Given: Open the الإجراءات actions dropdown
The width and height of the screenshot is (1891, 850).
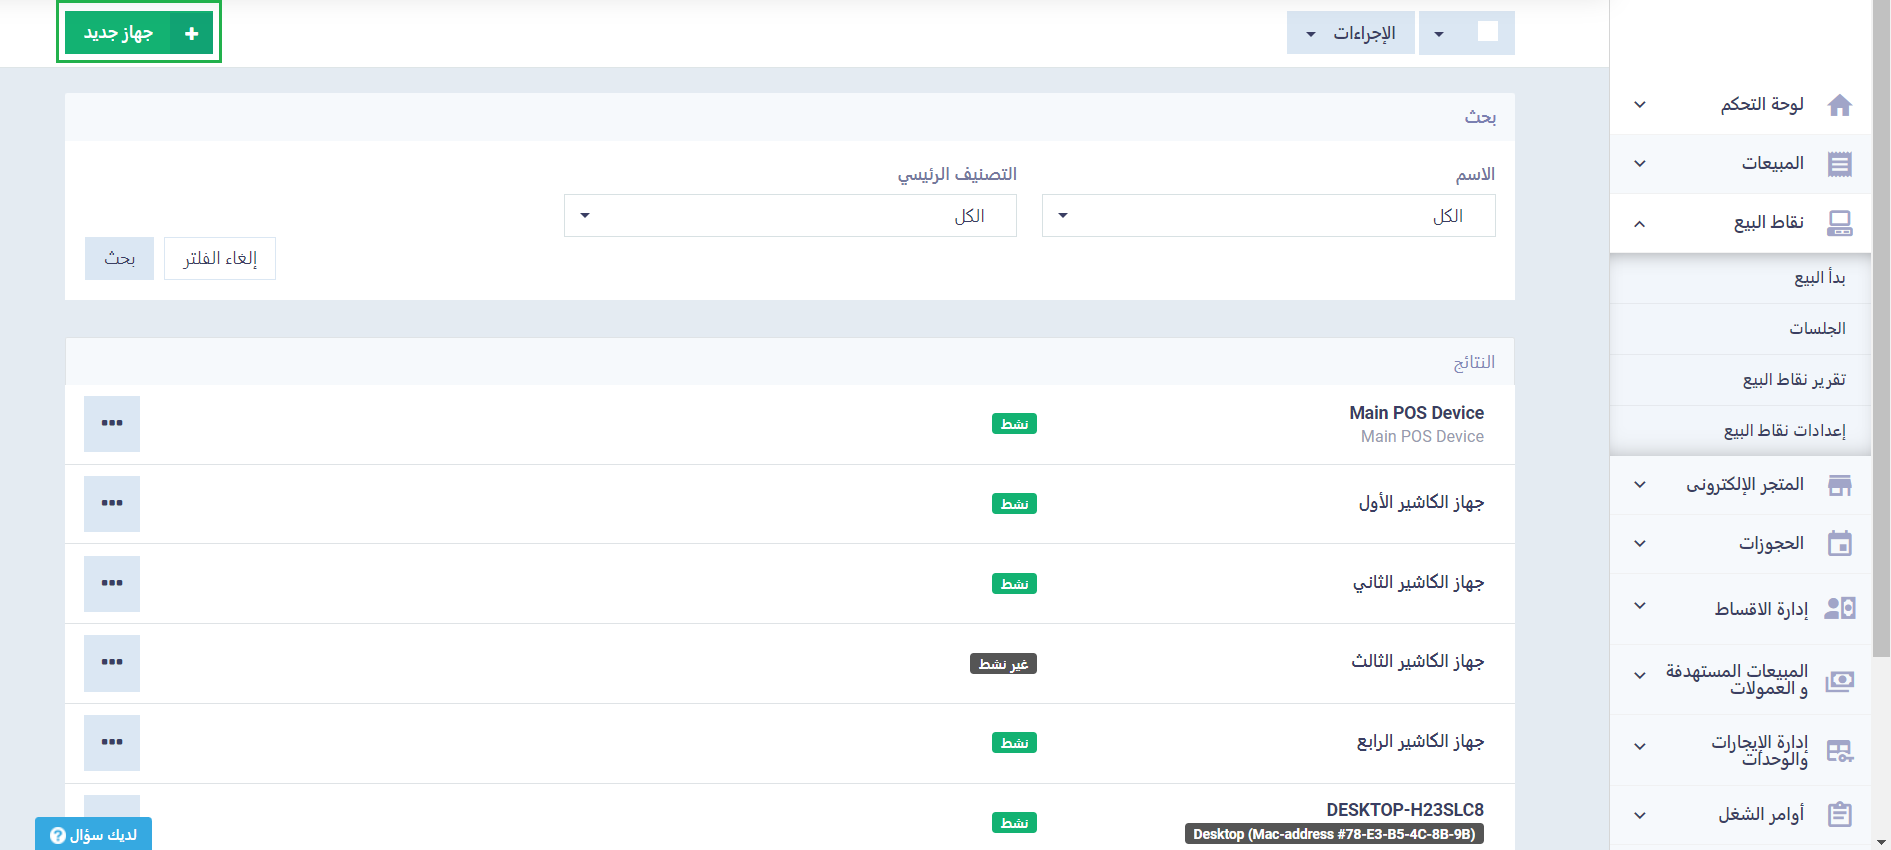Looking at the screenshot, I should (1351, 33).
